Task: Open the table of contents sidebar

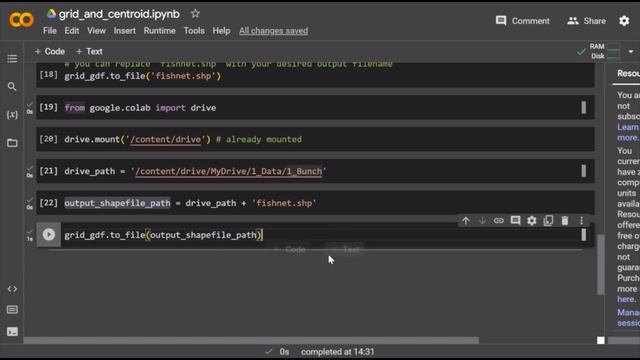Action: click(x=12, y=59)
